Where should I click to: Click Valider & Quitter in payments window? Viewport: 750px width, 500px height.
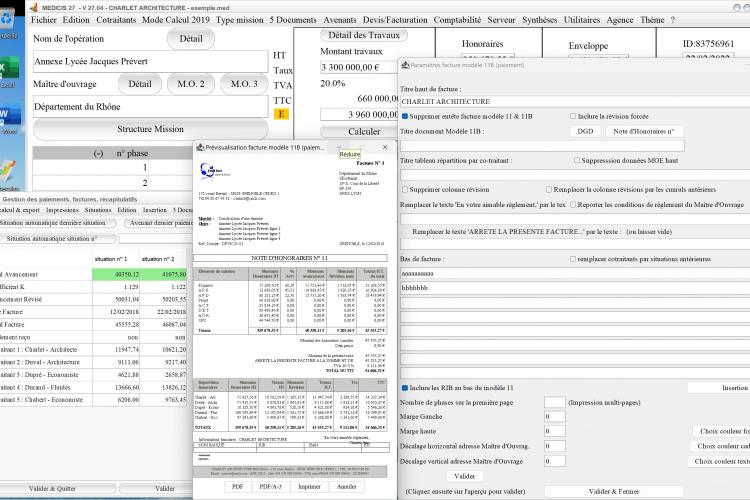[53, 489]
